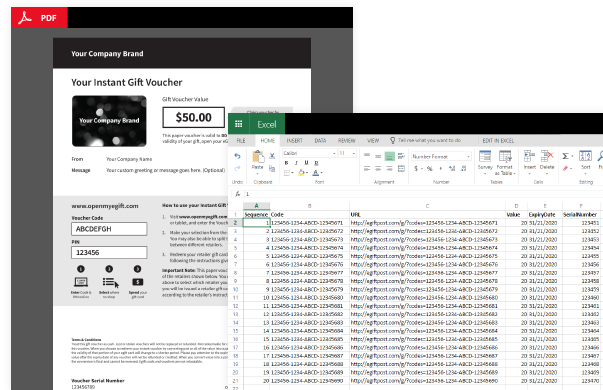
Task: Select the highlighted Bottom Align icon
Action: [390, 156]
